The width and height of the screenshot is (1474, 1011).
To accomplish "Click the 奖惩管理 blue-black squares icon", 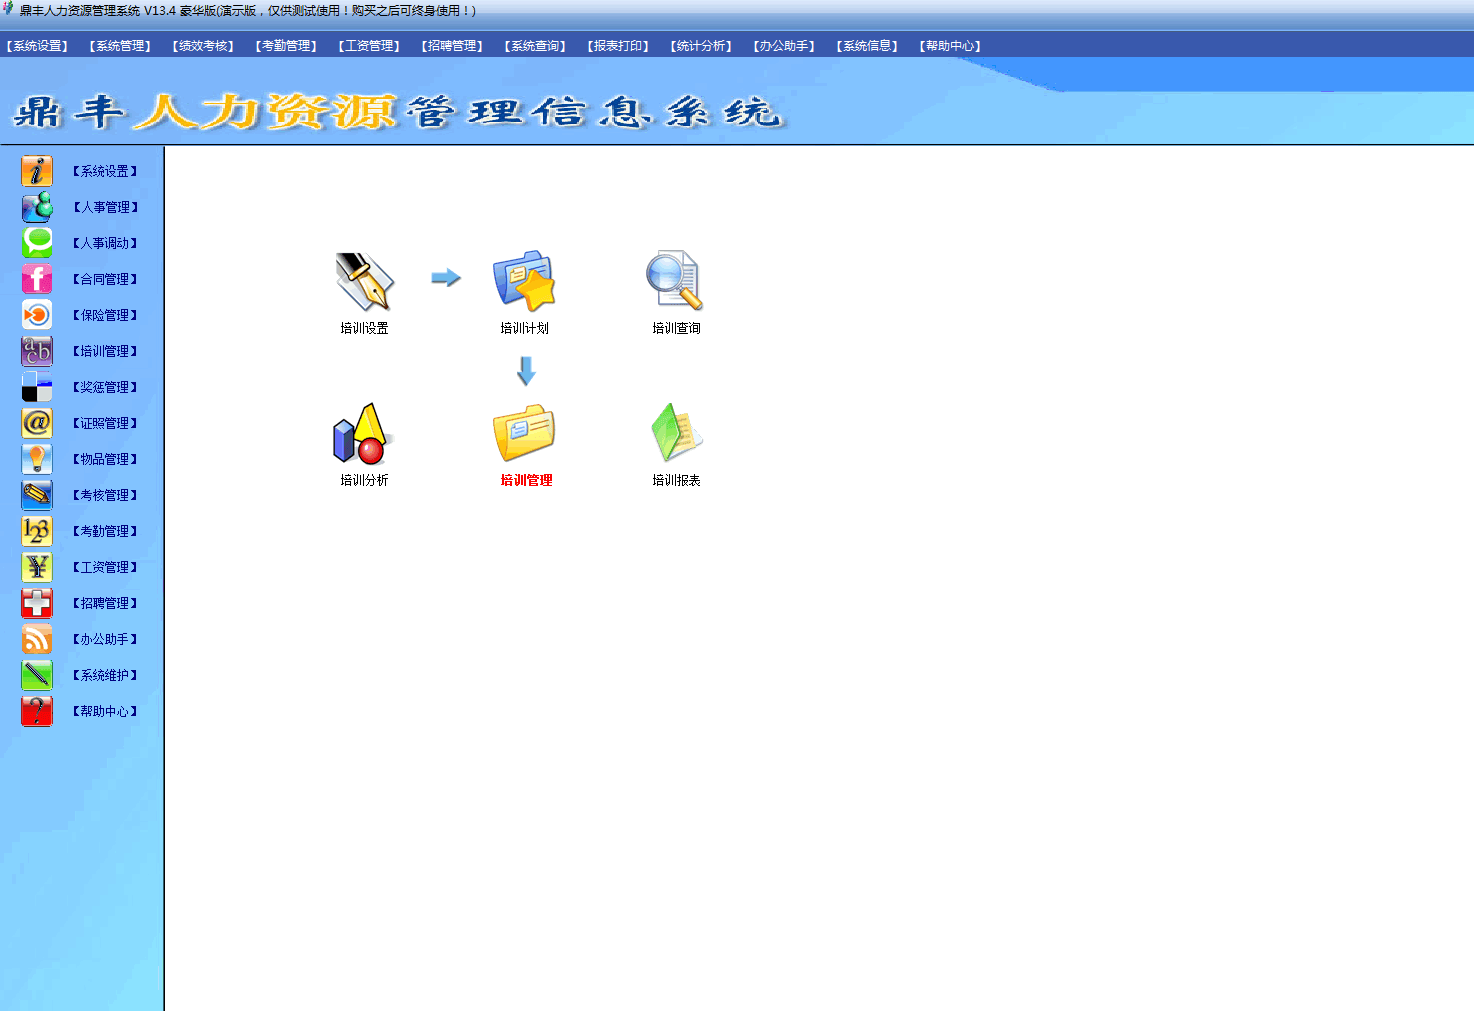I will tap(37, 387).
